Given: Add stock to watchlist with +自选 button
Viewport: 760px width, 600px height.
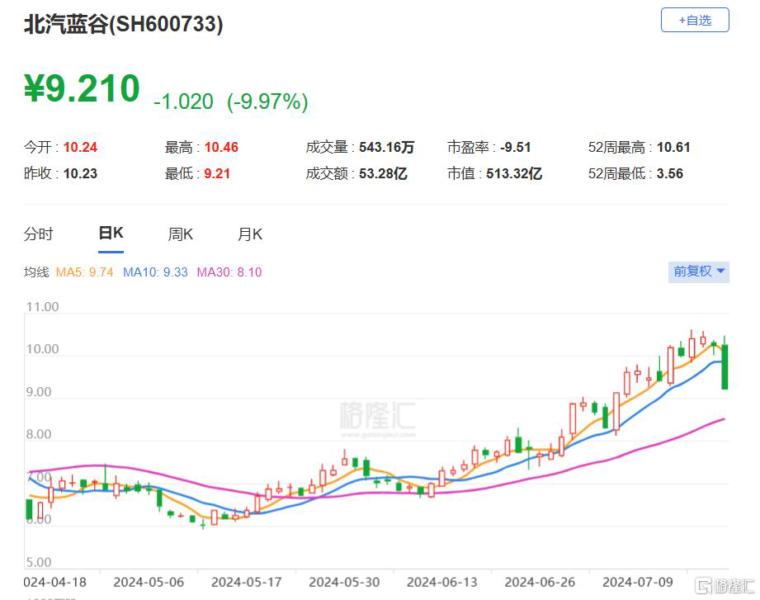Looking at the screenshot, I should click(x=695, y=20).
